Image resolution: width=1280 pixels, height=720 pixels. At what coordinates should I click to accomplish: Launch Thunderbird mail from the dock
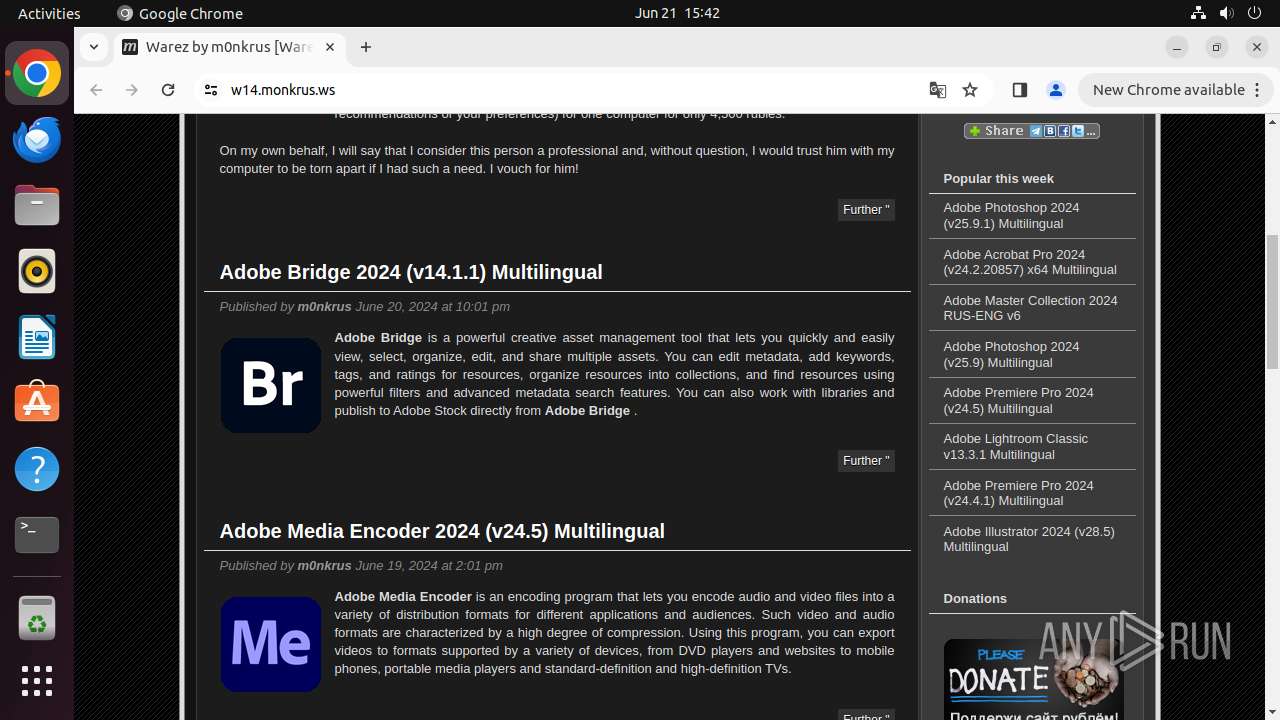click(37, 140)
